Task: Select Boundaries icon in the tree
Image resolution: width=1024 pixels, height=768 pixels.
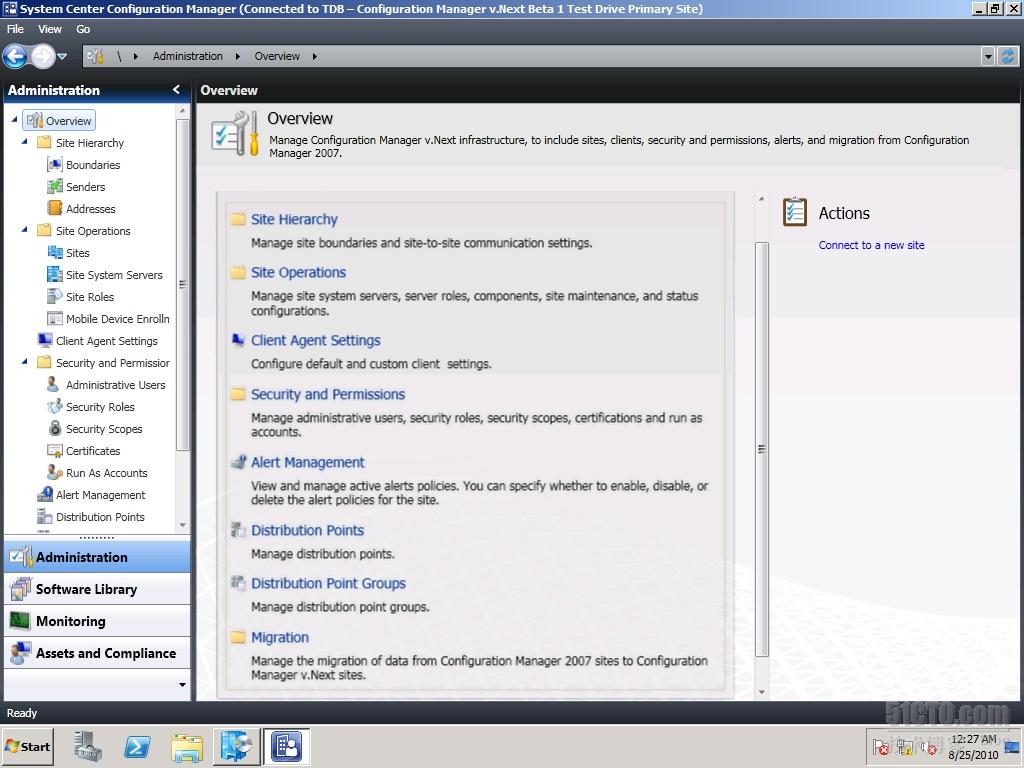Action: click(55, 165)
